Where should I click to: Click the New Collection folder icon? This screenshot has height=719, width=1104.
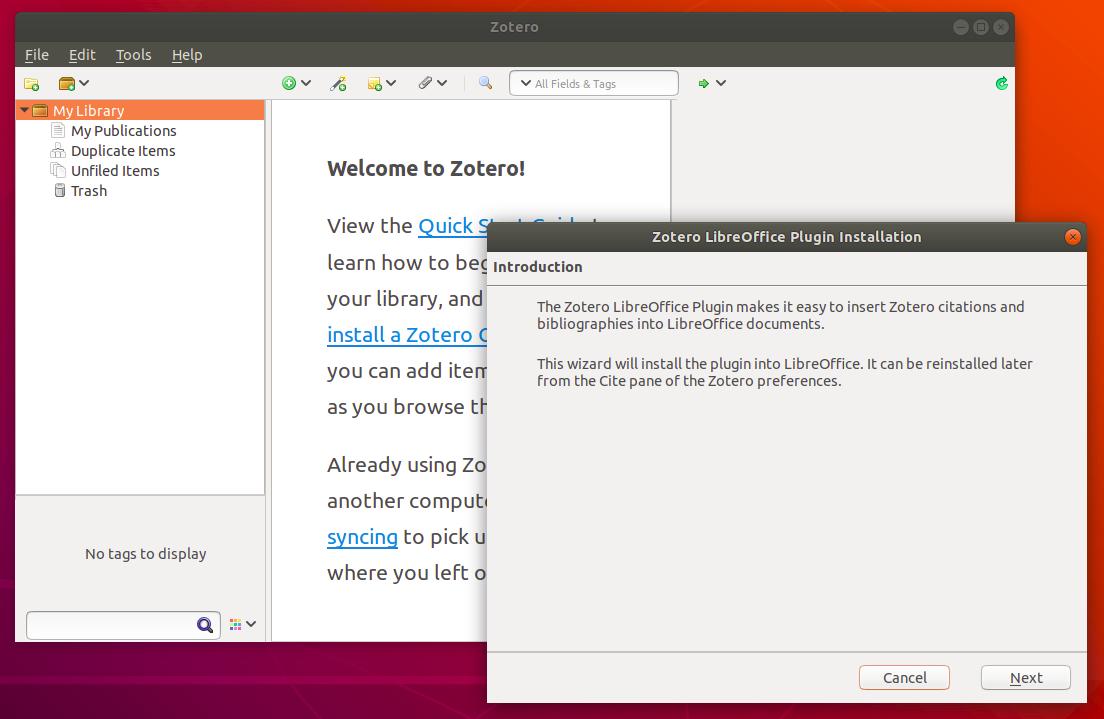32,84
